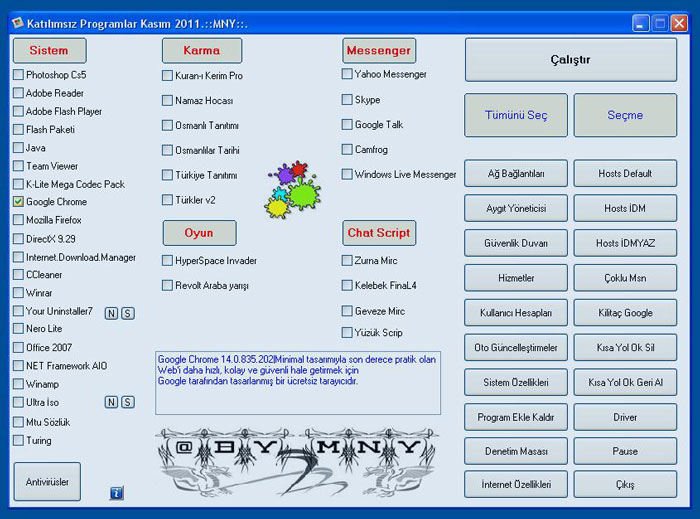
Task: Open Aygıt Yöneticisi
Action: click(x=516, y=208)
